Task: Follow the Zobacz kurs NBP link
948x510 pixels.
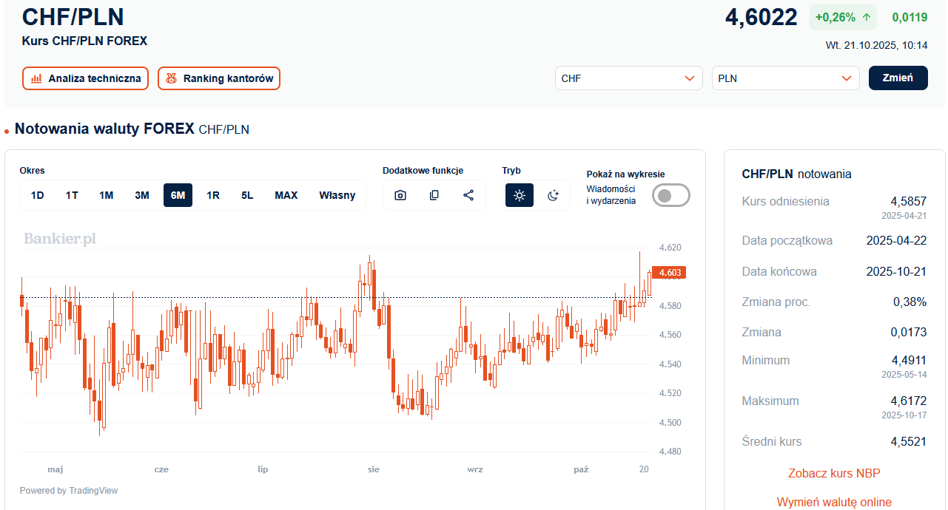Action: (x=834, y=473)
